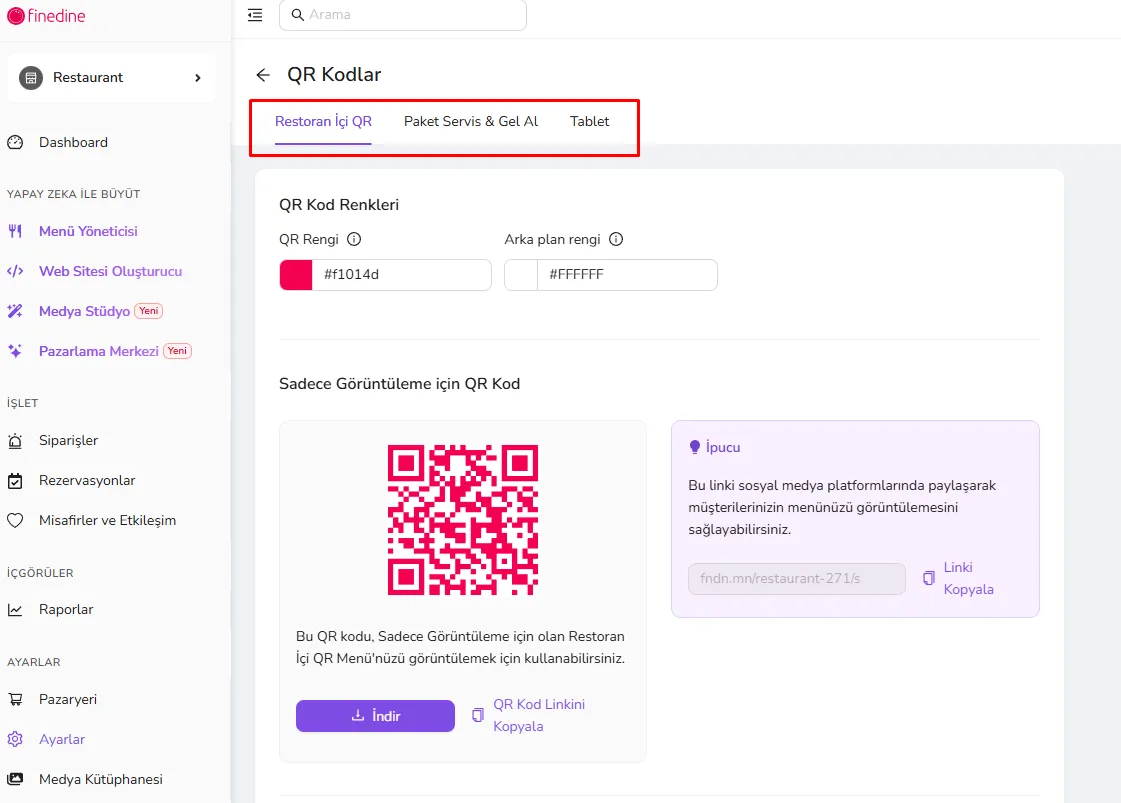Click QR Kod Linkini Kopyala link
The width and height of the screenshot is (1121, 803).
(x=539, y=715)
